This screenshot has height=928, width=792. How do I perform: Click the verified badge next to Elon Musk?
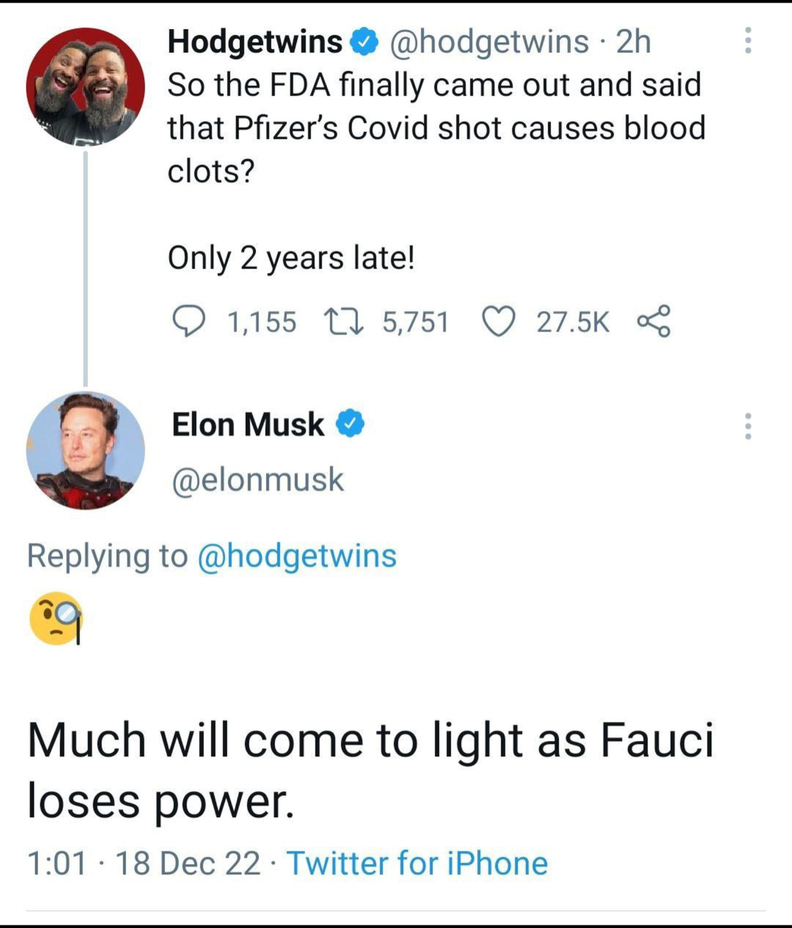point(349,425)
